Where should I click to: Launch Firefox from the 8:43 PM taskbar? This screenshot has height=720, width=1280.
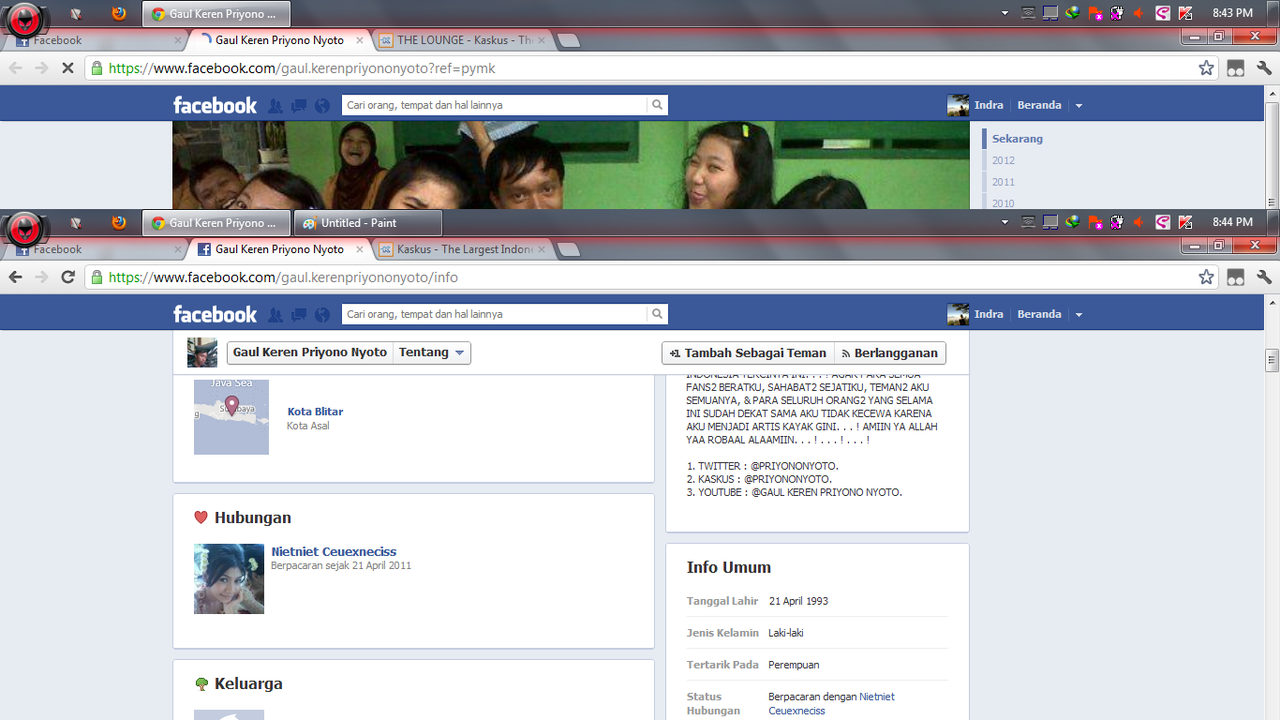click(119, 13)
